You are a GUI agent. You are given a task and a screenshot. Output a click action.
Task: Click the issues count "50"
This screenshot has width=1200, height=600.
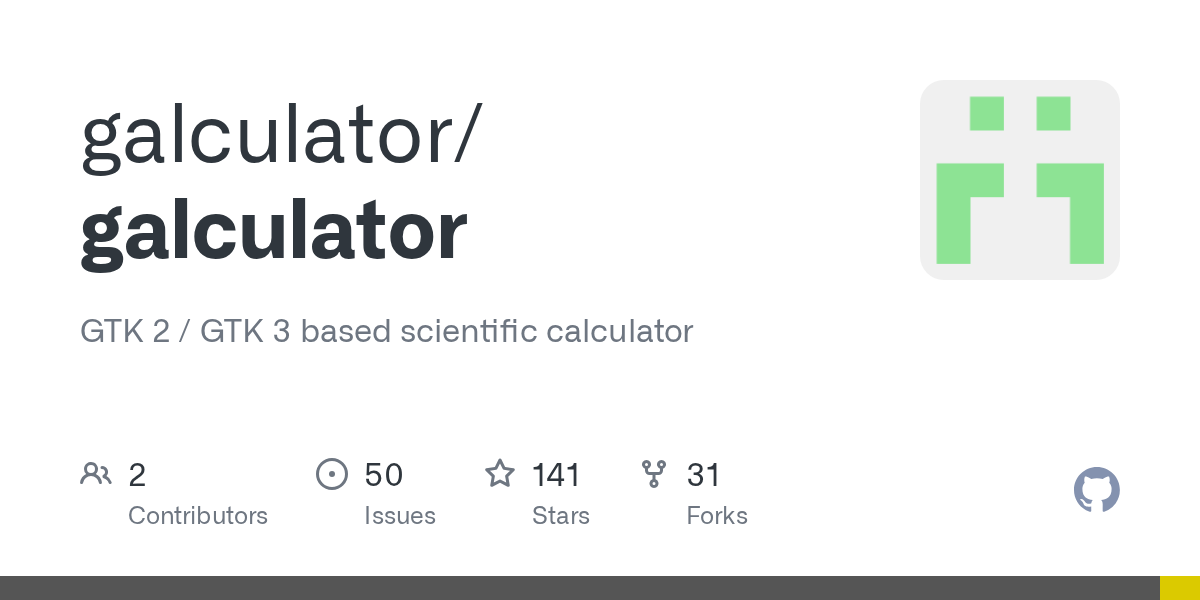click(383, 475)
